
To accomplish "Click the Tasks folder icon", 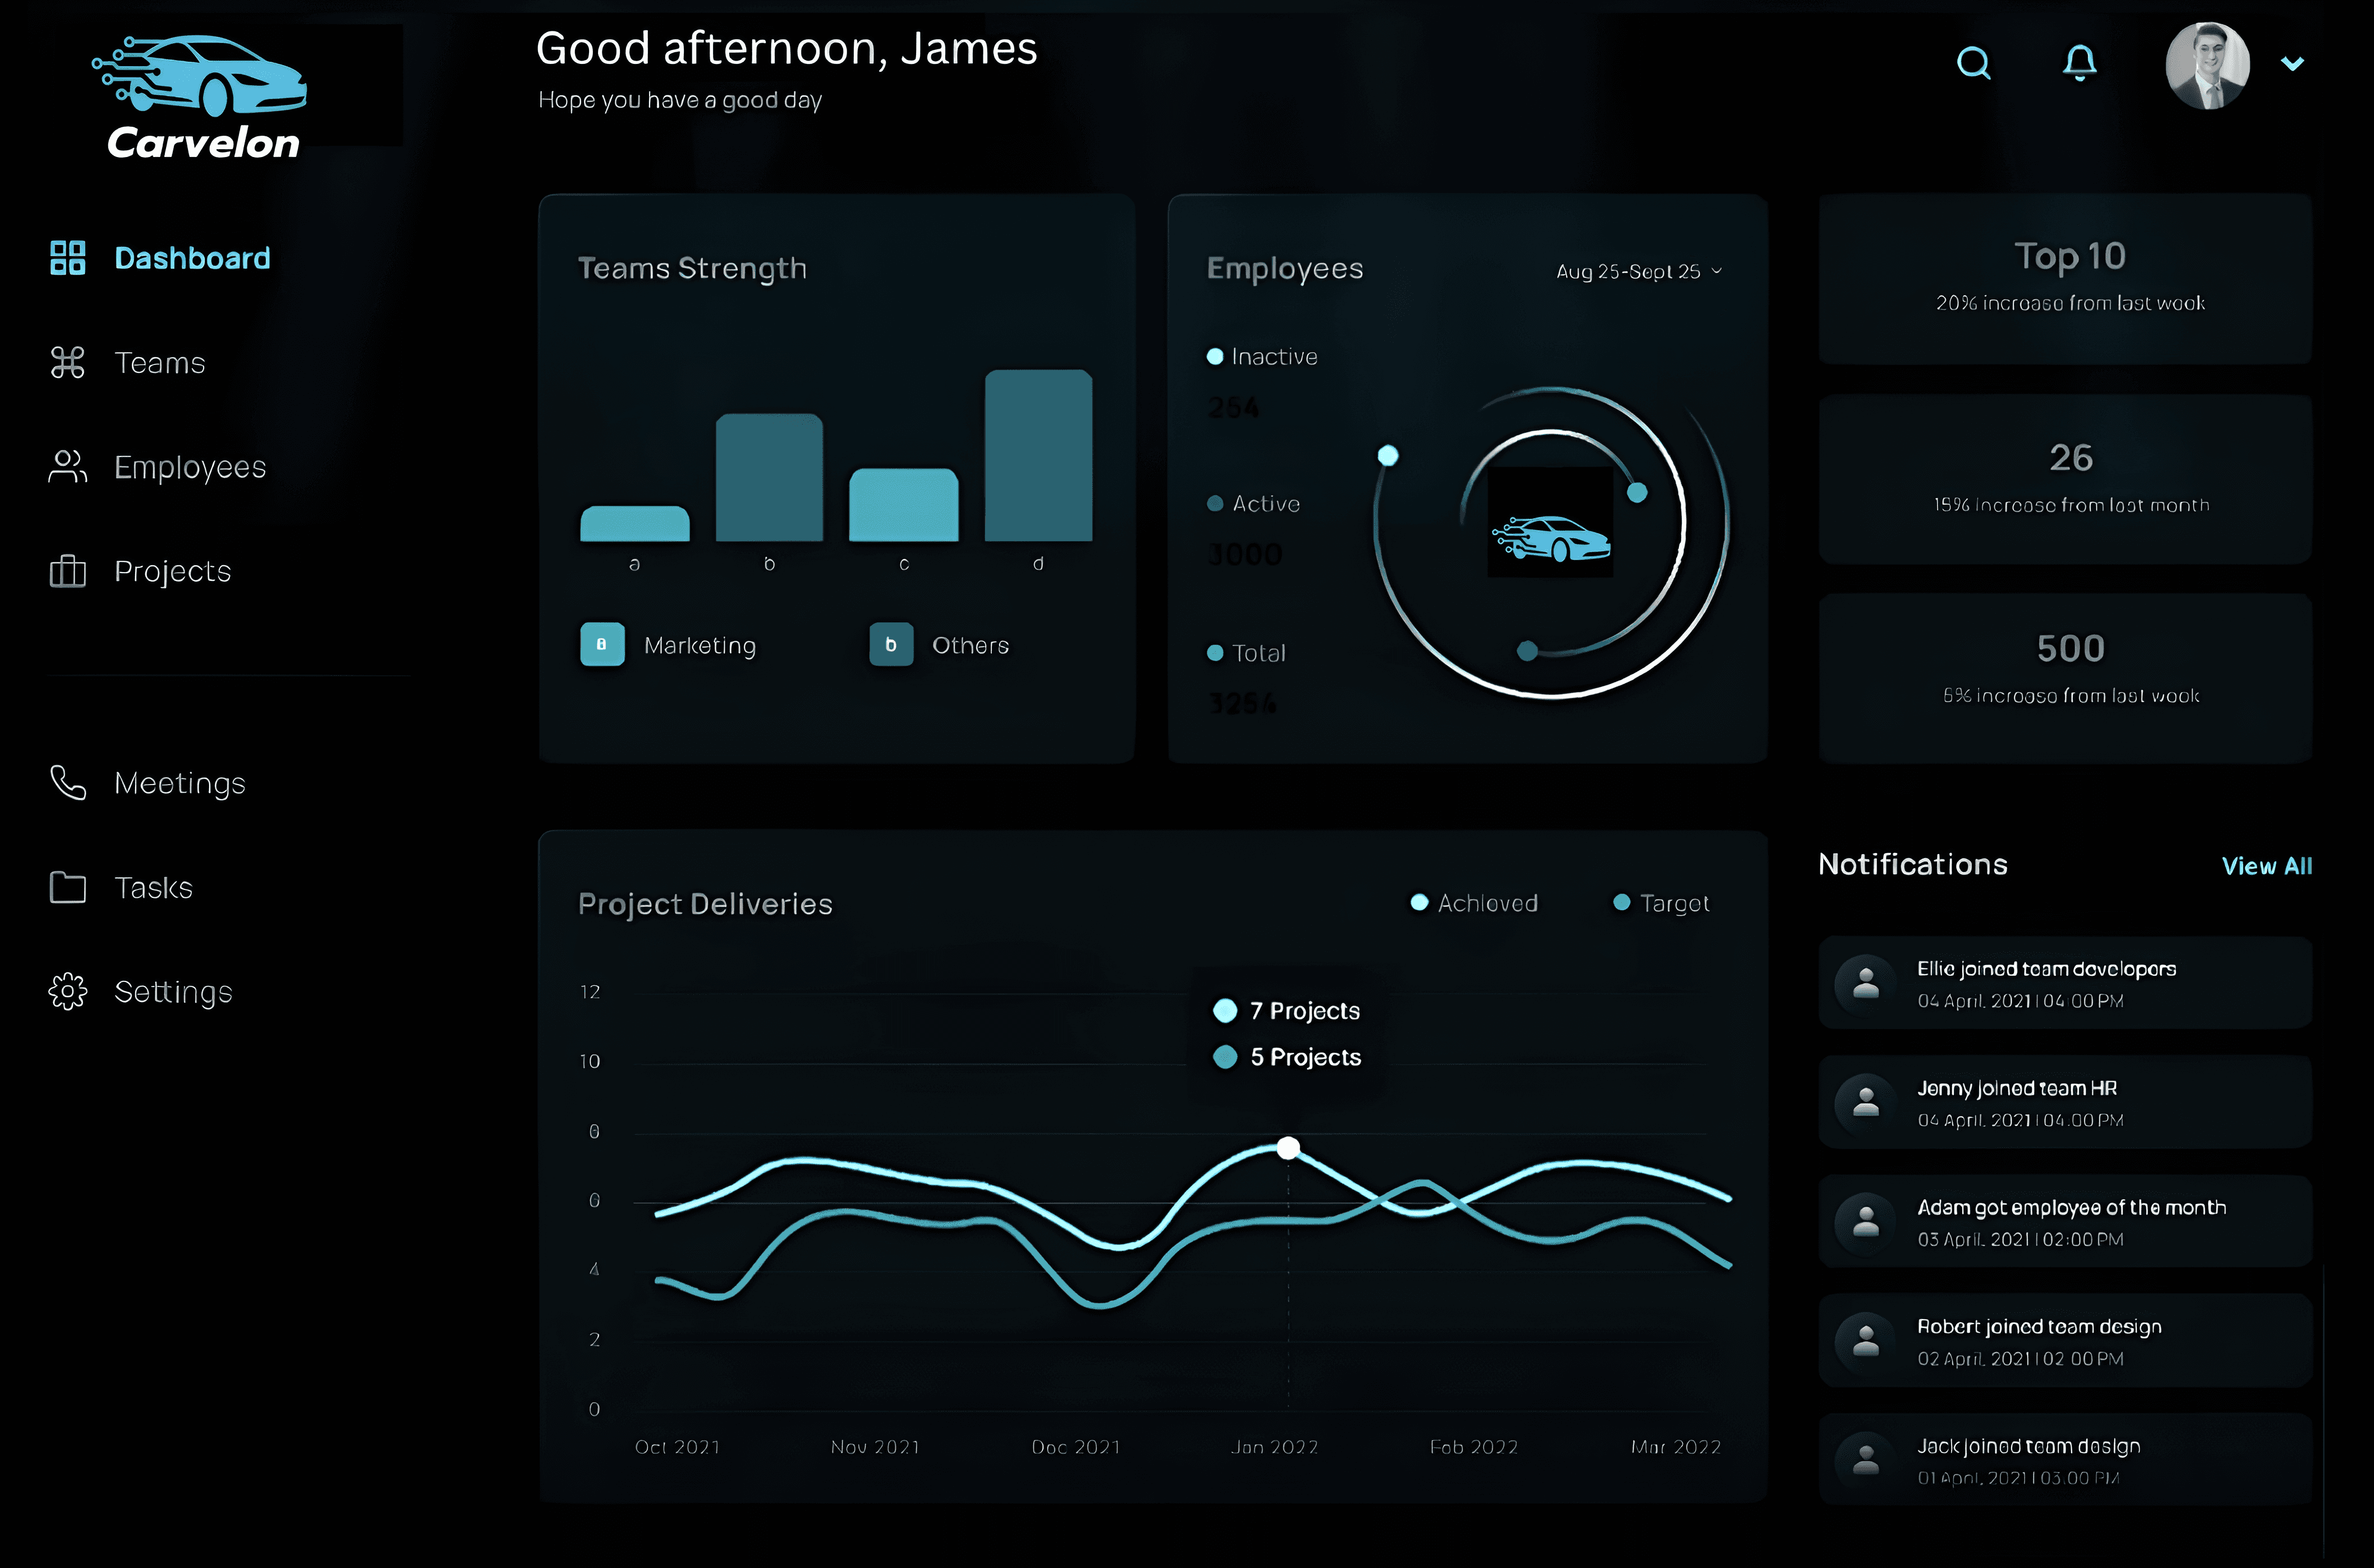I will click(x=67, y=887).
